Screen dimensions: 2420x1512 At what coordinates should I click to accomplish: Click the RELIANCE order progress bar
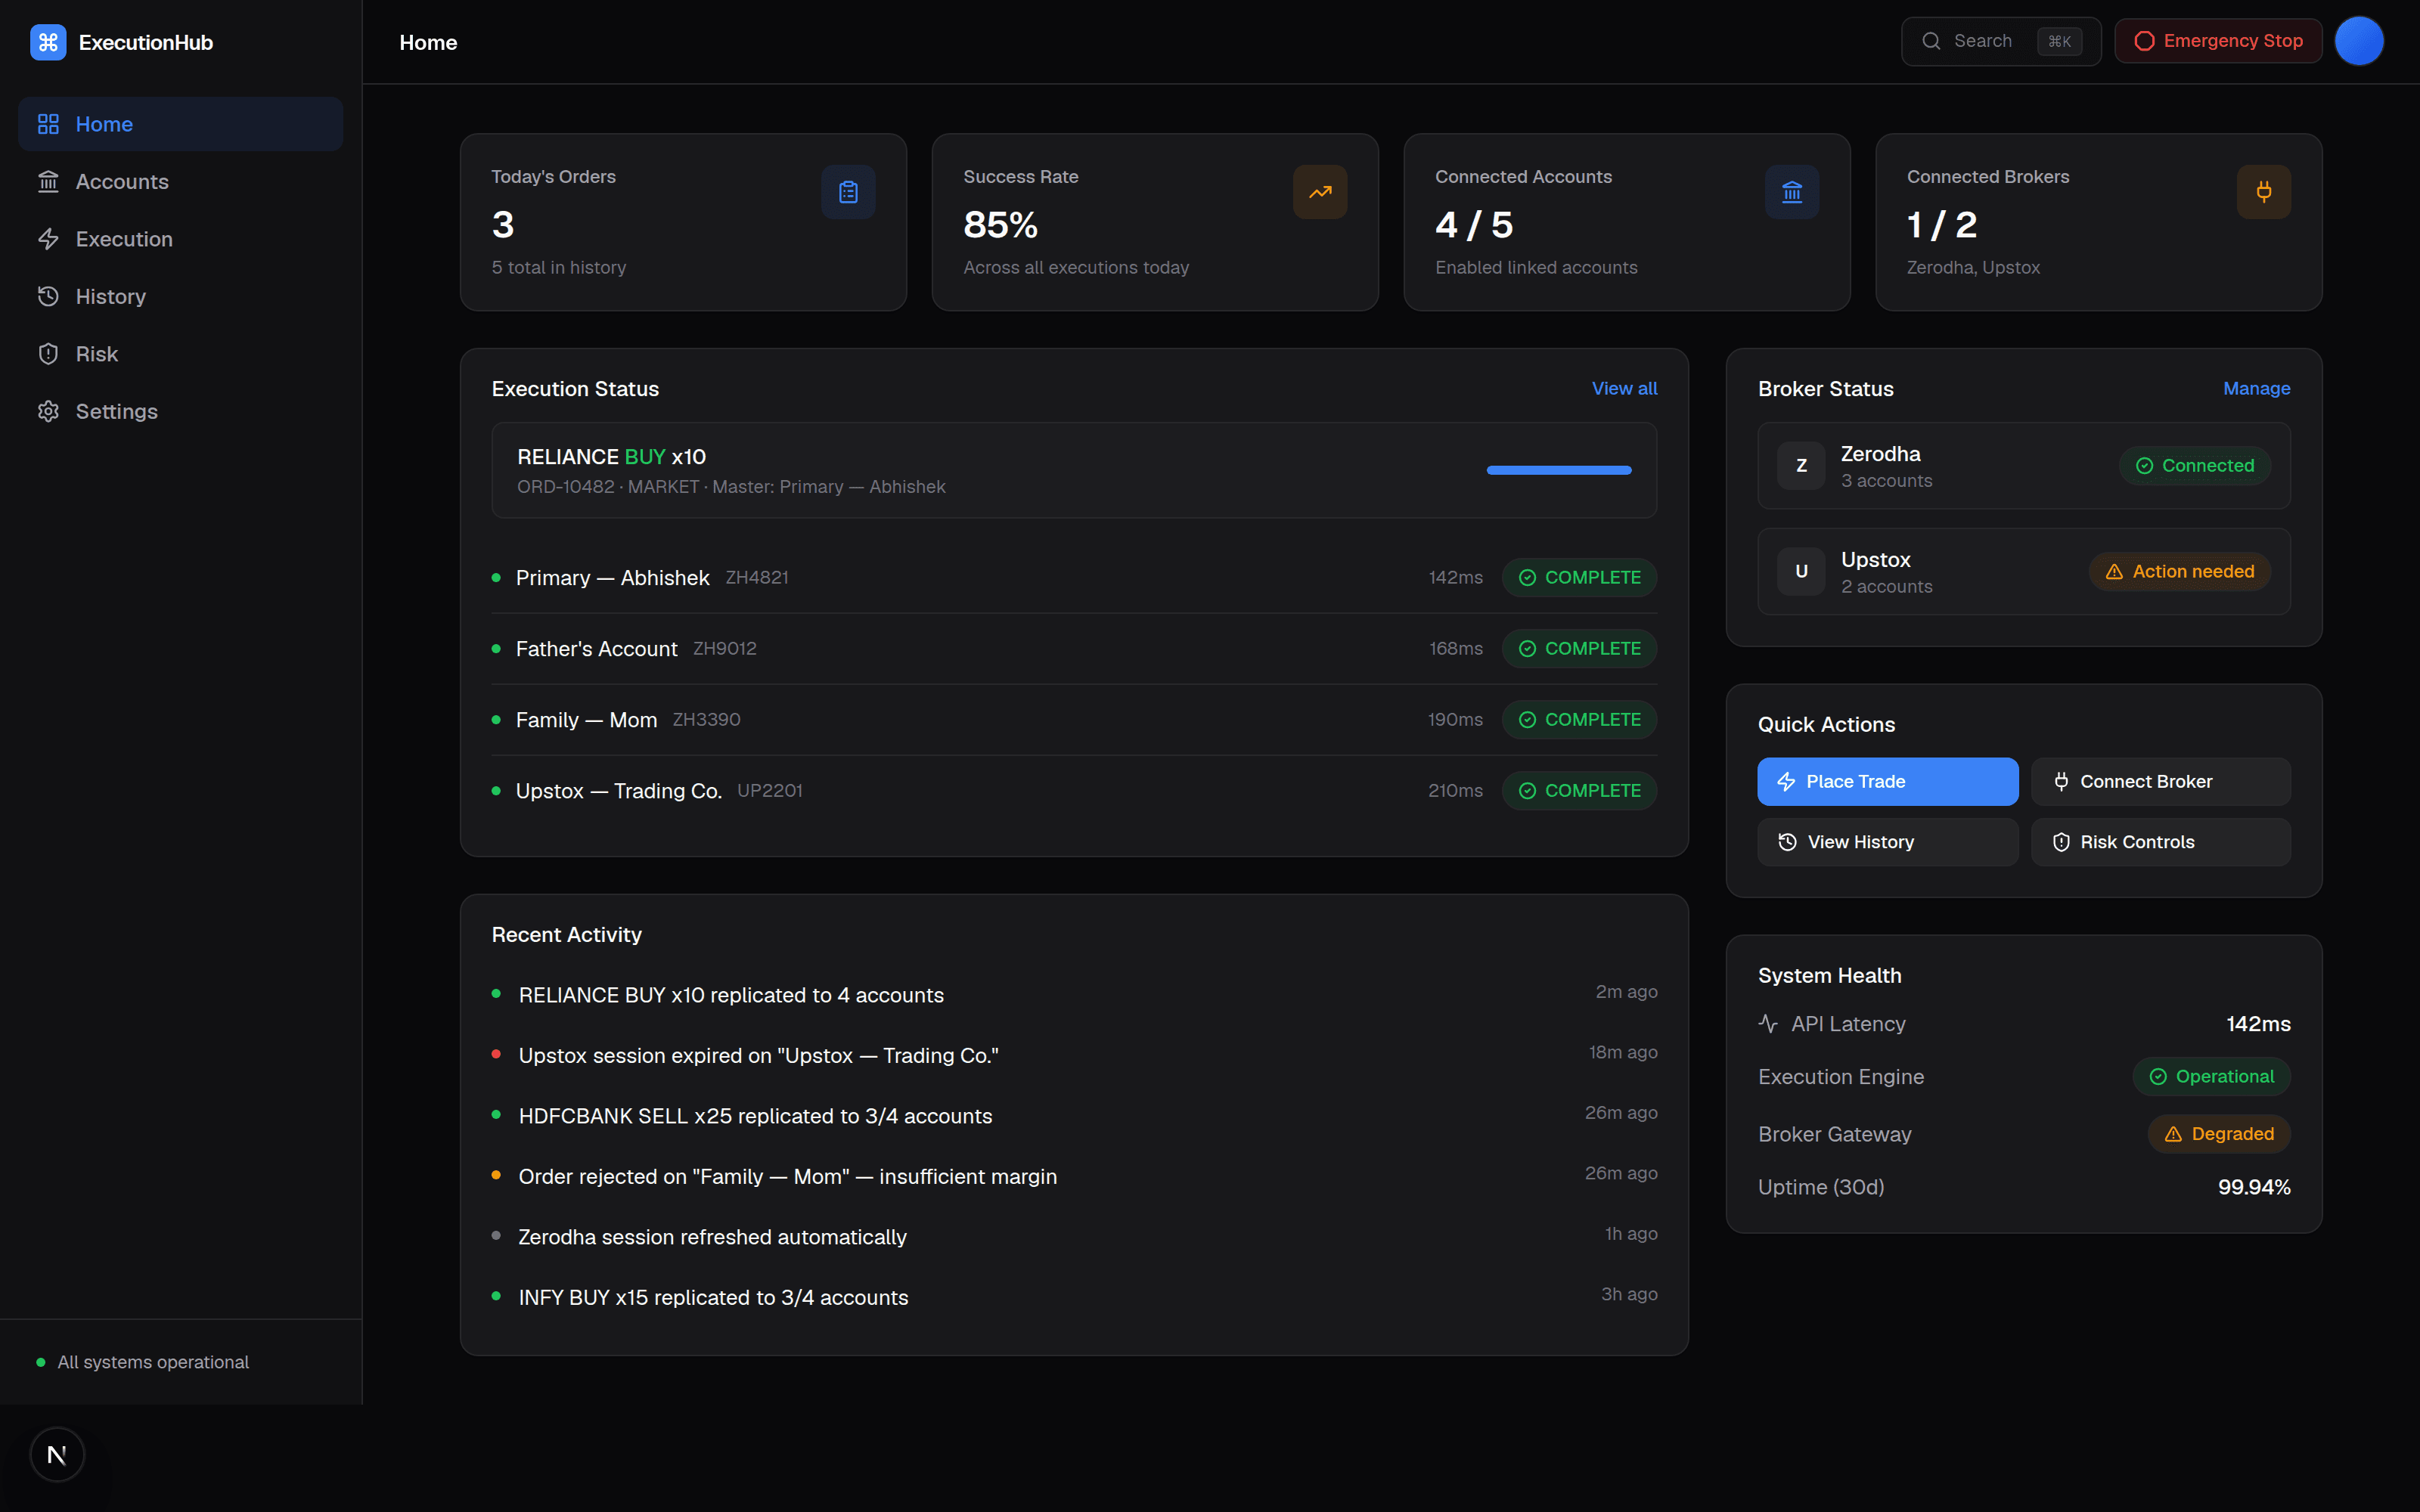(x=1559, y=470)
